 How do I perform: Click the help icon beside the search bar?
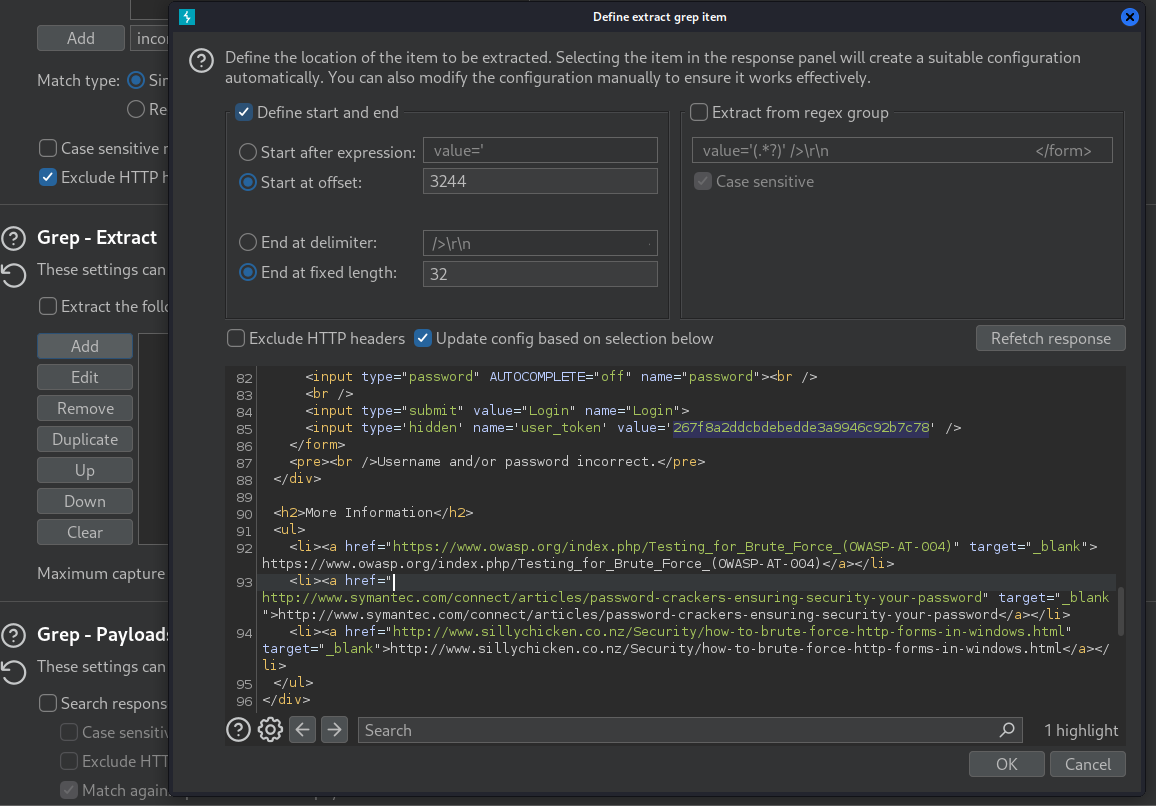click(x=238, y=730)
